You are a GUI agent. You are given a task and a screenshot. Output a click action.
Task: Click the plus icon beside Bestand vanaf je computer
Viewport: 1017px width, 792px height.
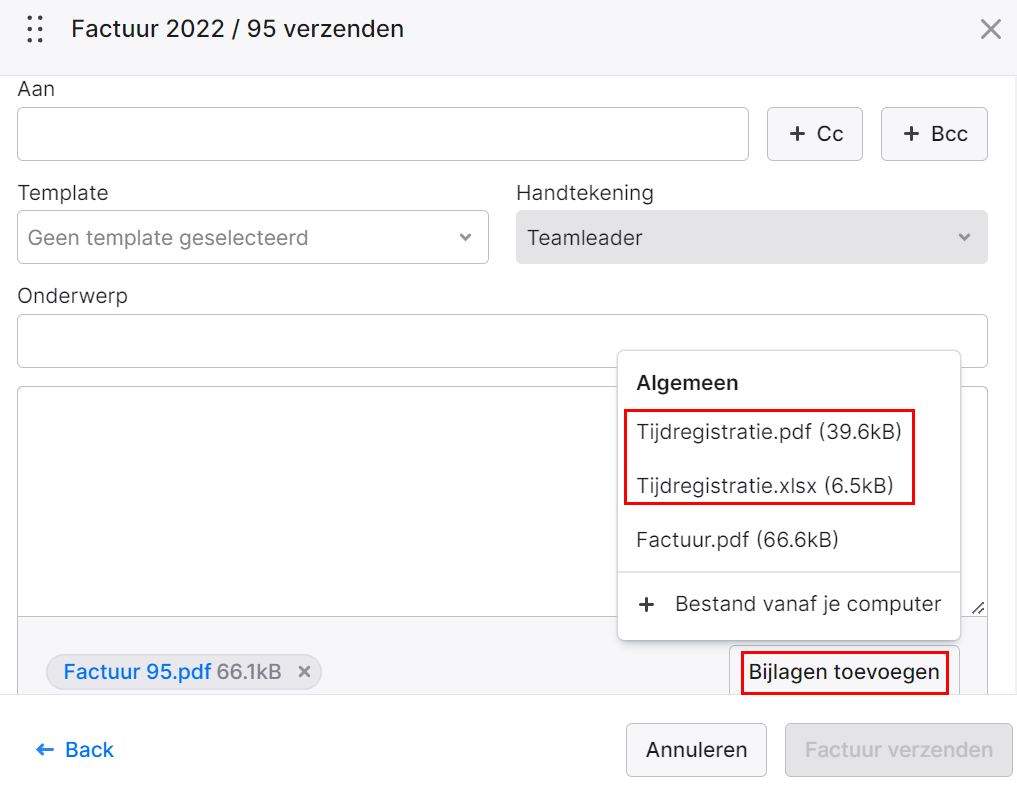[x=647, y=605]
